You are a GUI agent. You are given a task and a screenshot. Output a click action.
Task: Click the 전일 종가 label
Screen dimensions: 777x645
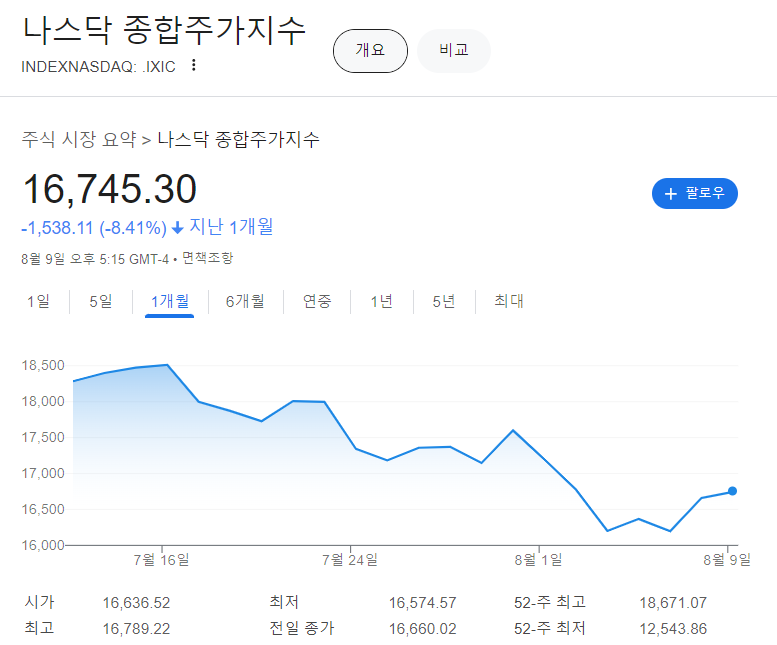click(302, 628)
